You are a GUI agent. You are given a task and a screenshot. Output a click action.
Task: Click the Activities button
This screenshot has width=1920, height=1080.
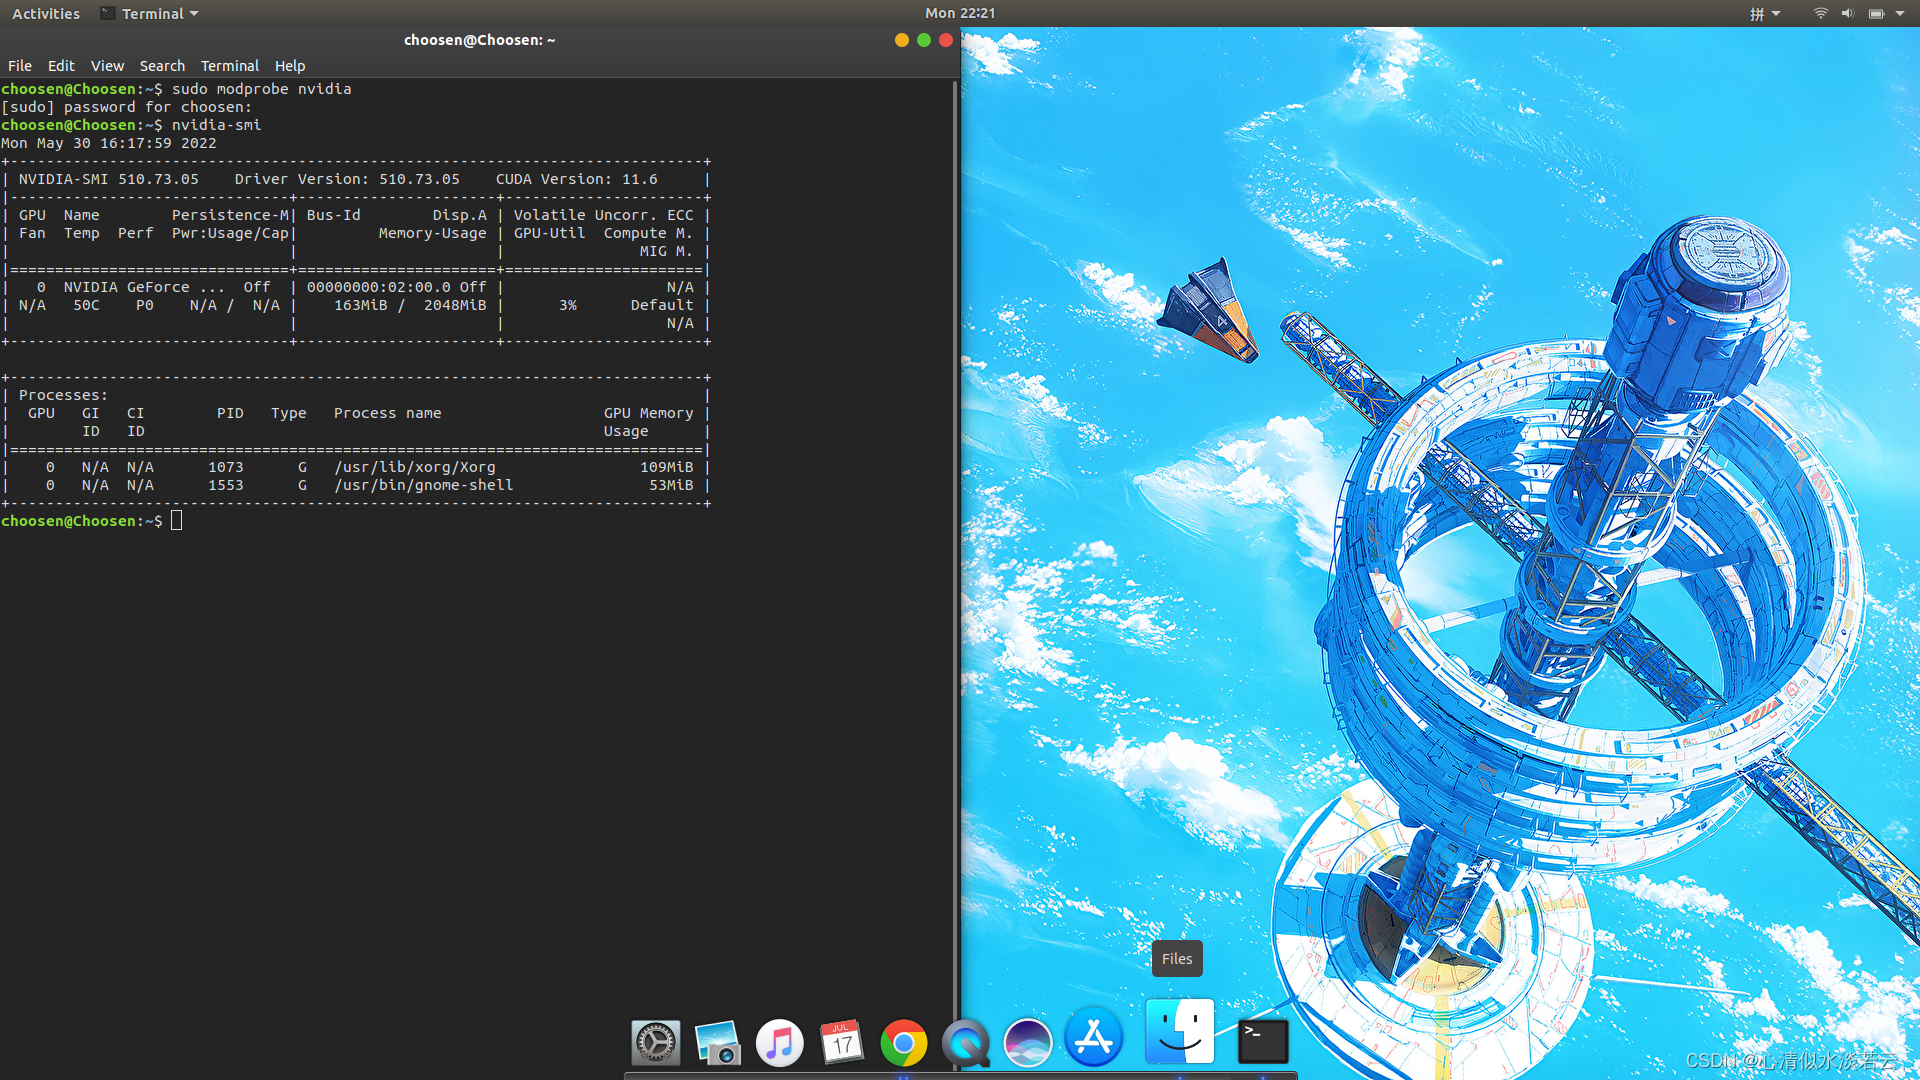pos(46,14)
